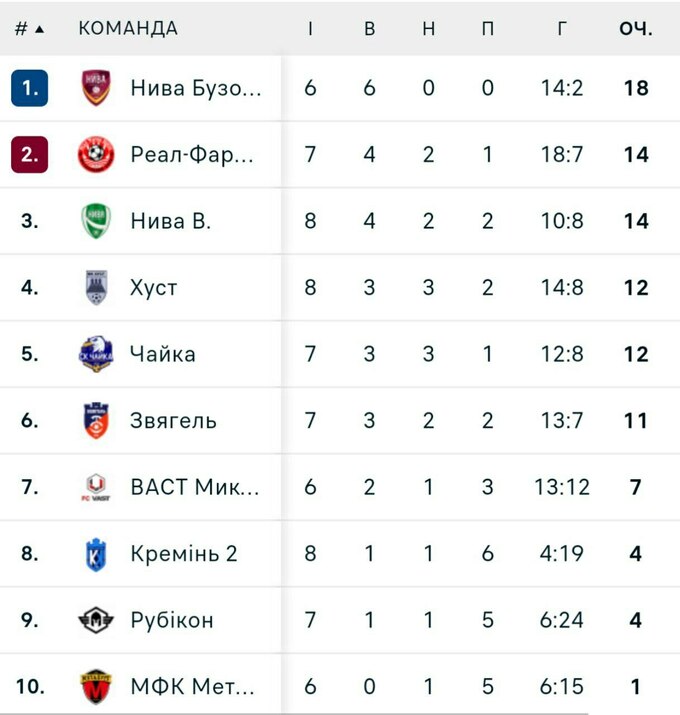
Task: Click the МФК Металург logo
Action: pos(96,687)
